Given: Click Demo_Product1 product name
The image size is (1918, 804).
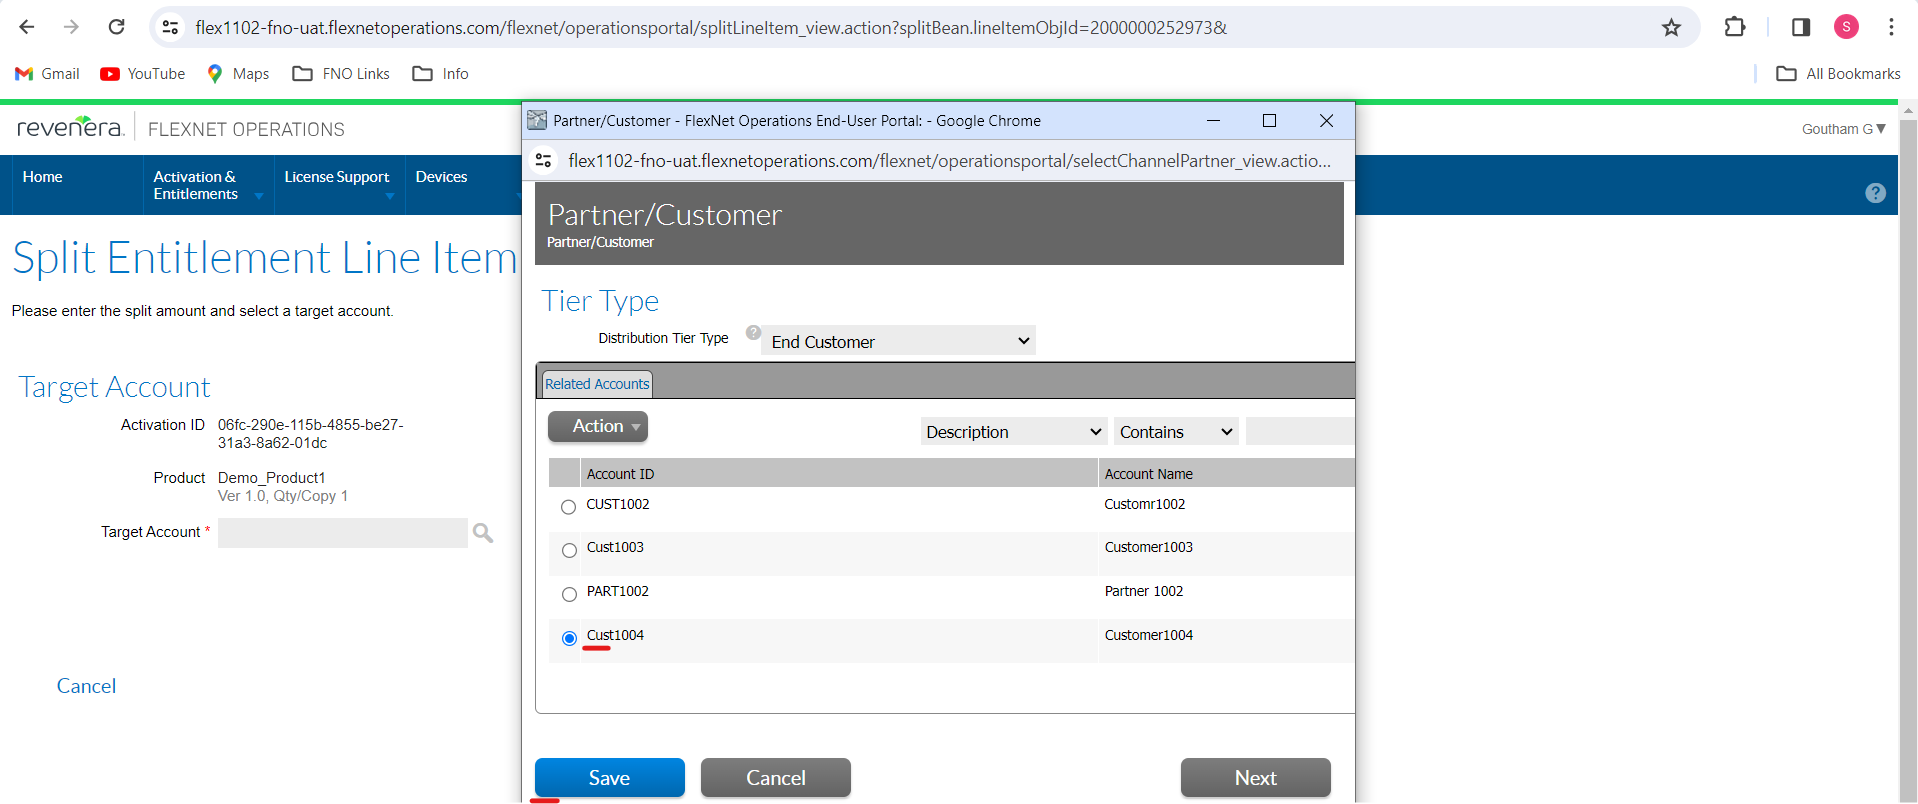Looking at the screenshot, I should tap(271, 478).
